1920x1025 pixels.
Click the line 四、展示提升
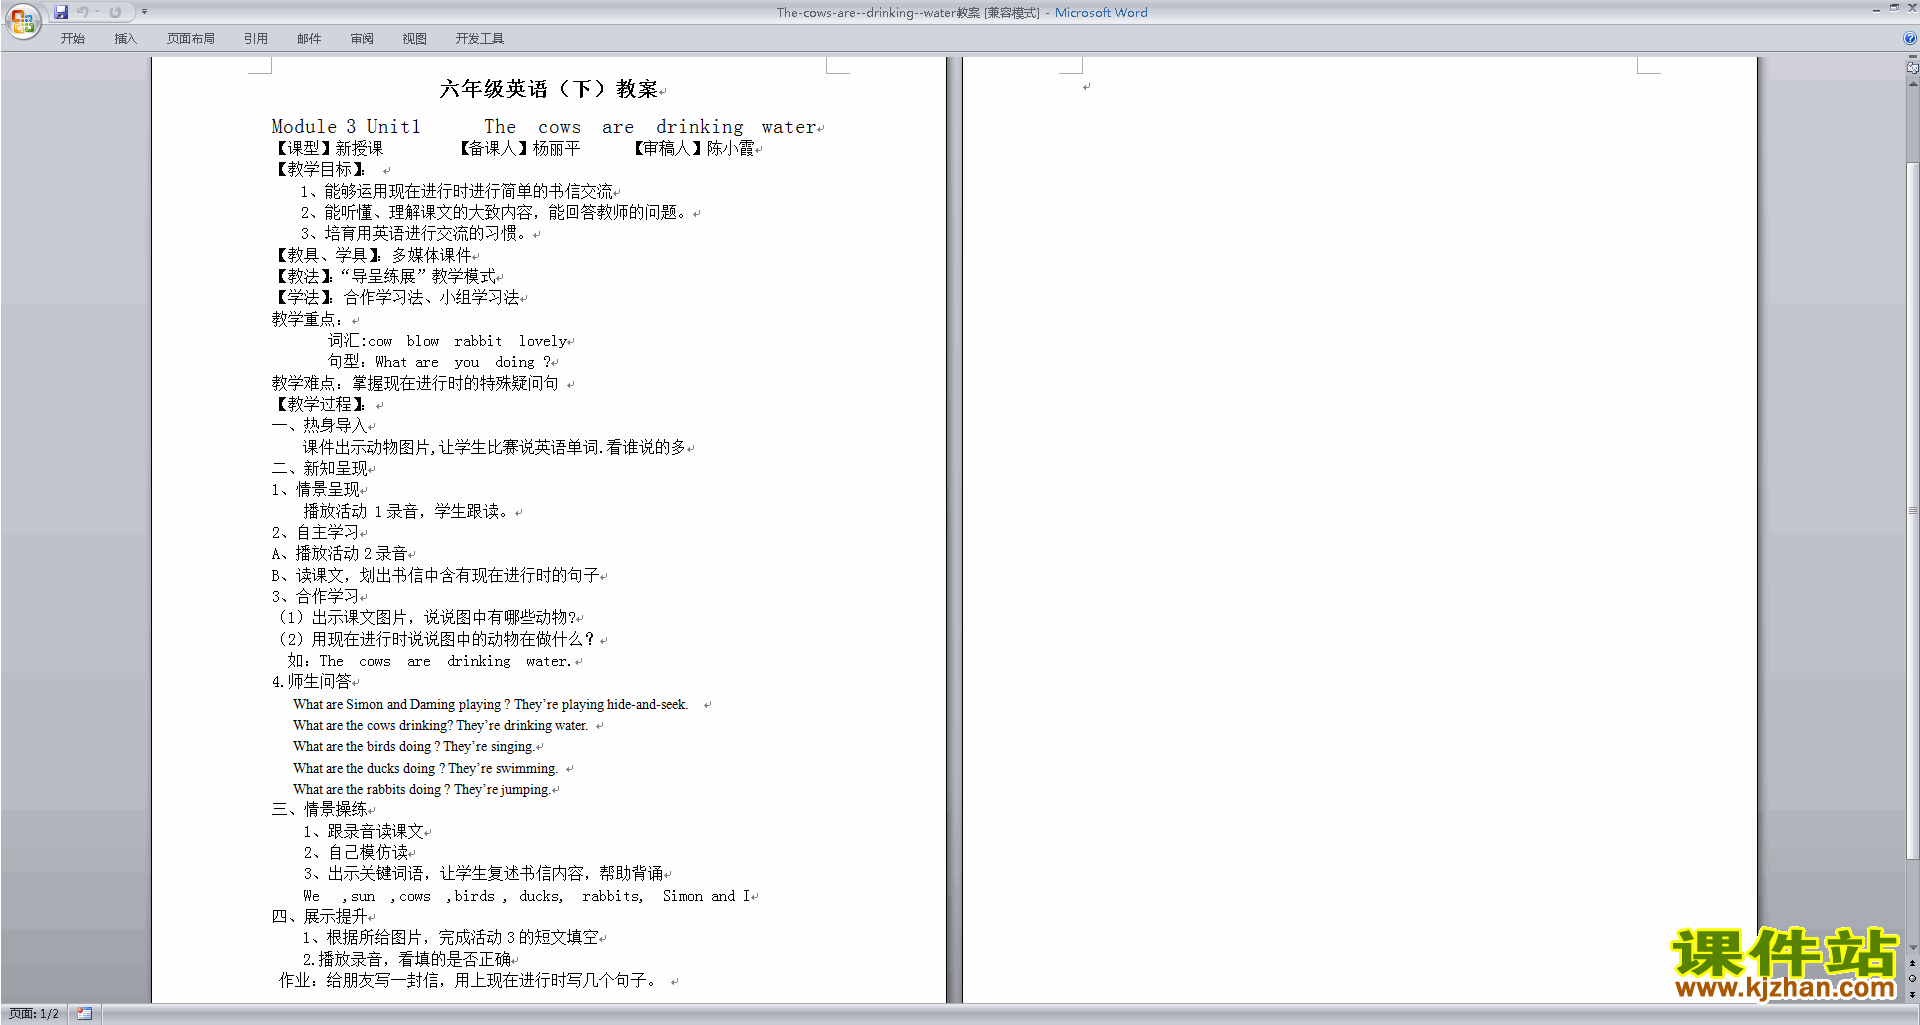(320, 916)
